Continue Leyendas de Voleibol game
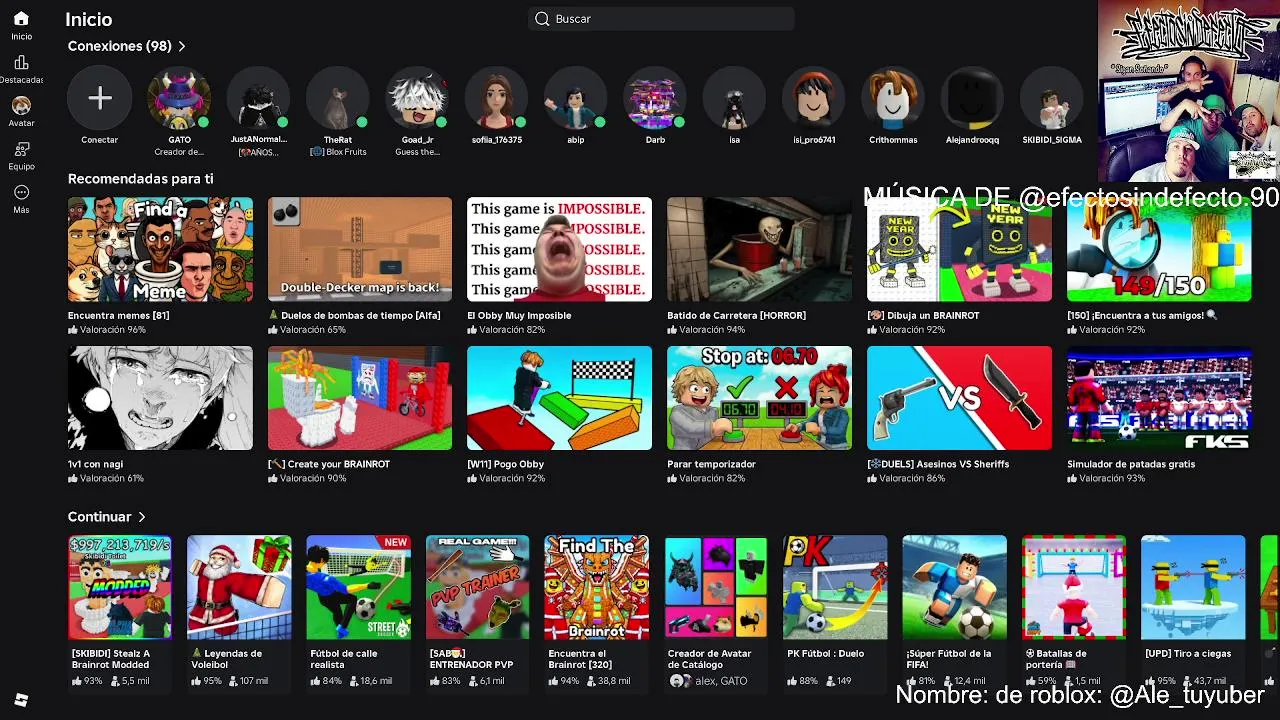 click(239, 587)
